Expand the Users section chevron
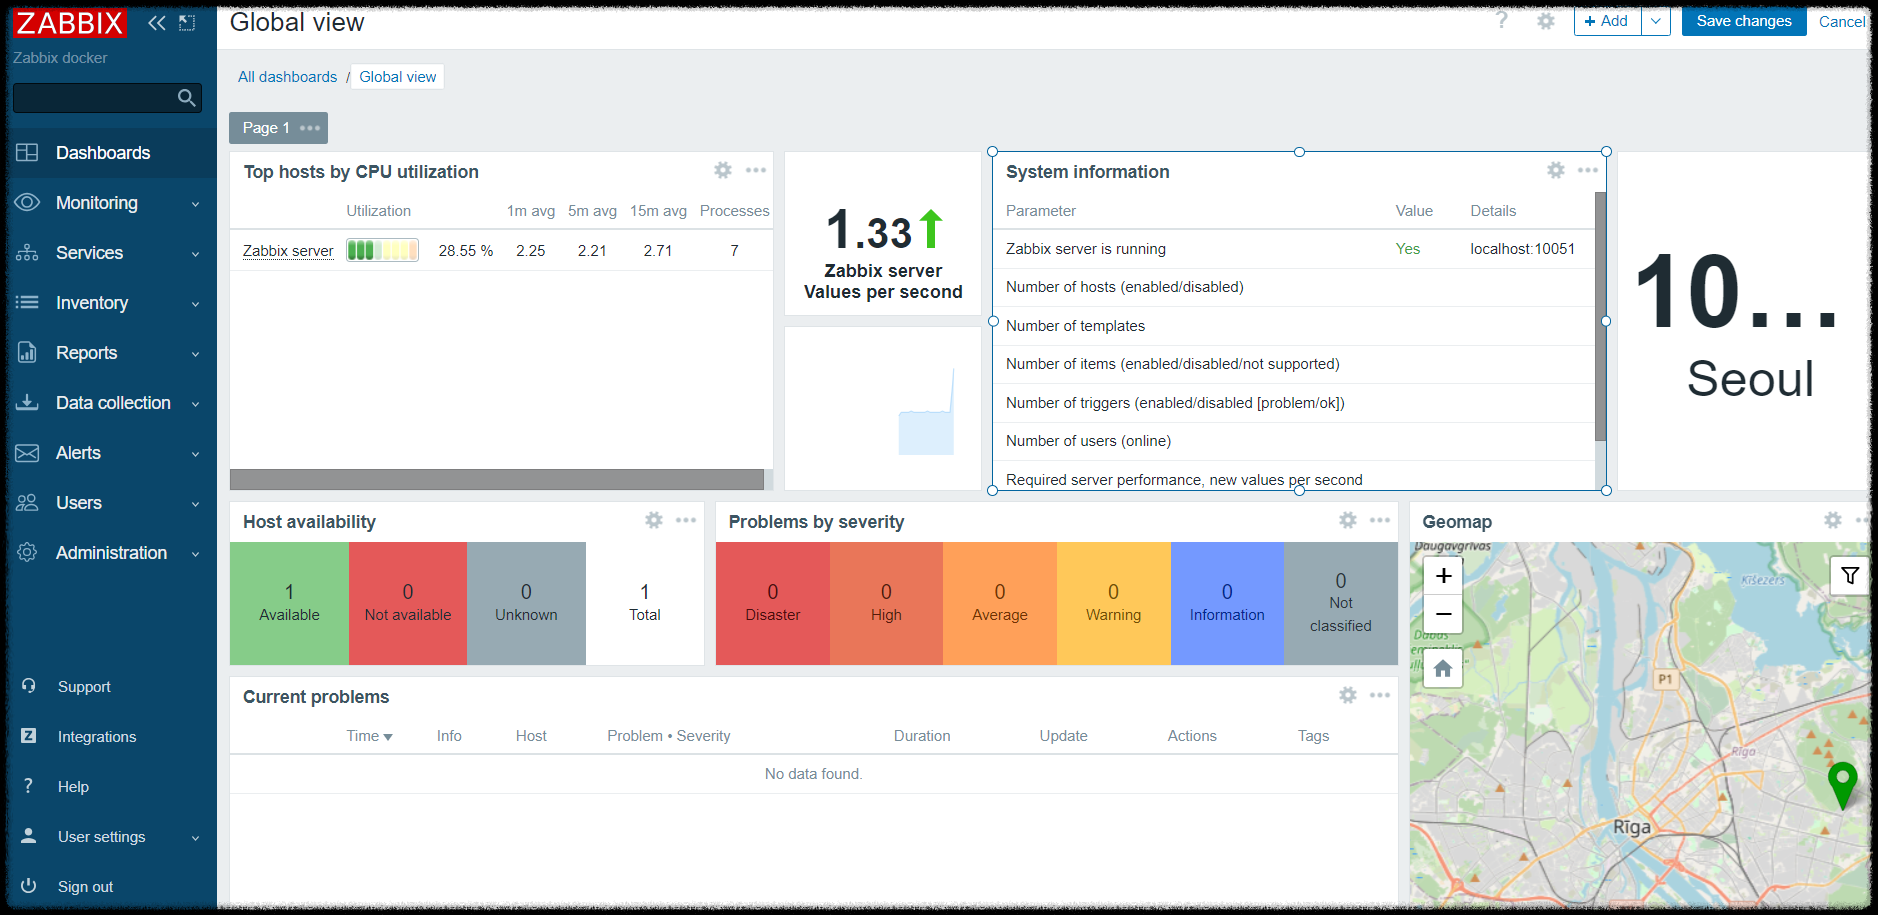The height and width of the screenshot is (915, 1878). pyautogui.click(x=196, y=504)
